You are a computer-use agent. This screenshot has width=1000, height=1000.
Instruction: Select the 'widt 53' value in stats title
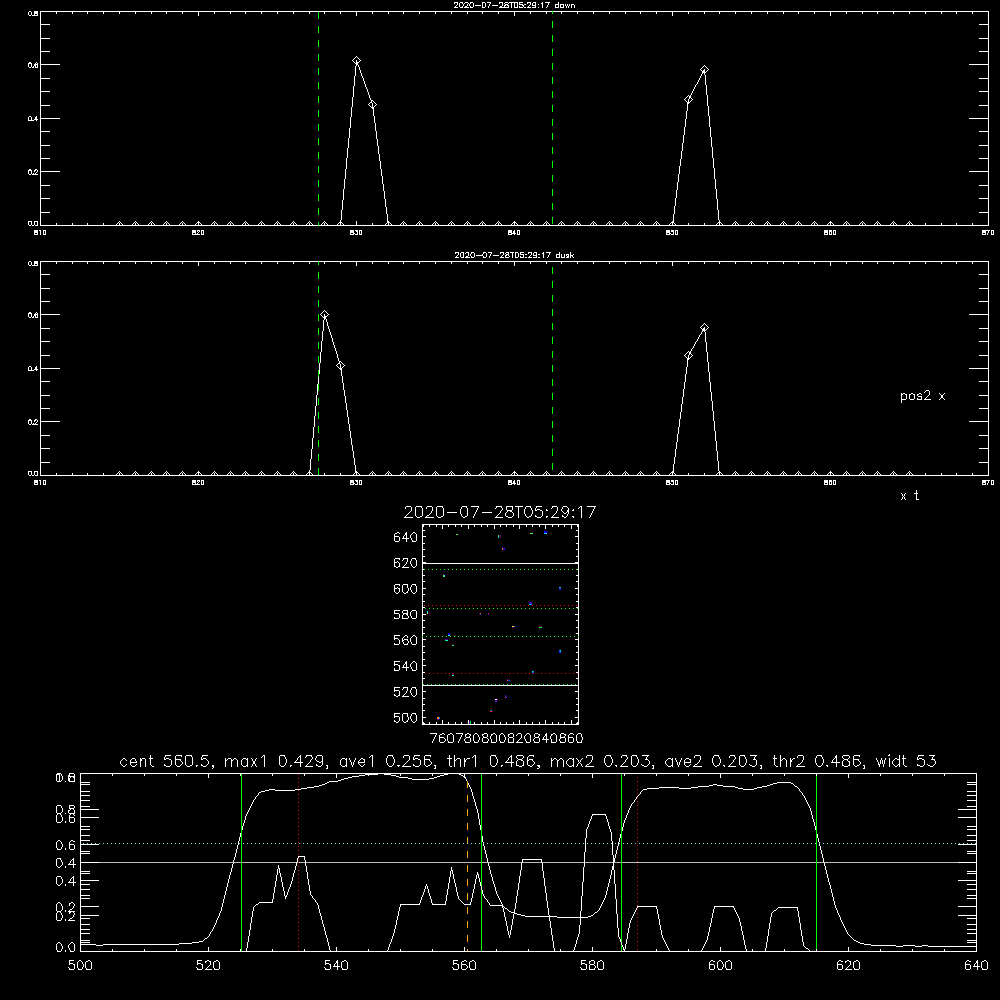(x=906, y=761)
